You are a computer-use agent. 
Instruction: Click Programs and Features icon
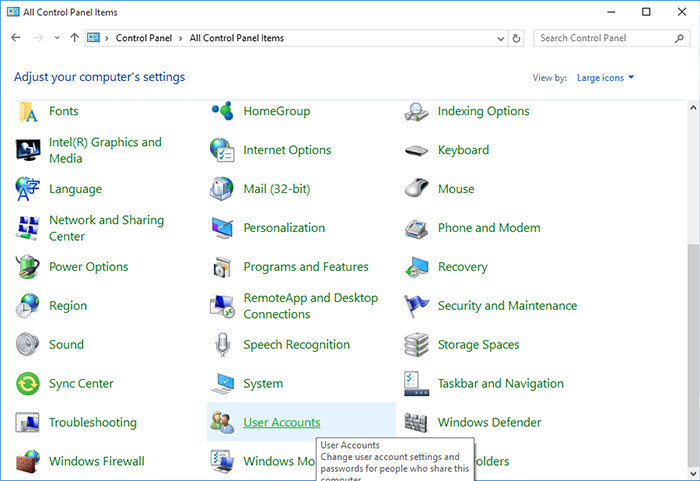coord(222,267)
